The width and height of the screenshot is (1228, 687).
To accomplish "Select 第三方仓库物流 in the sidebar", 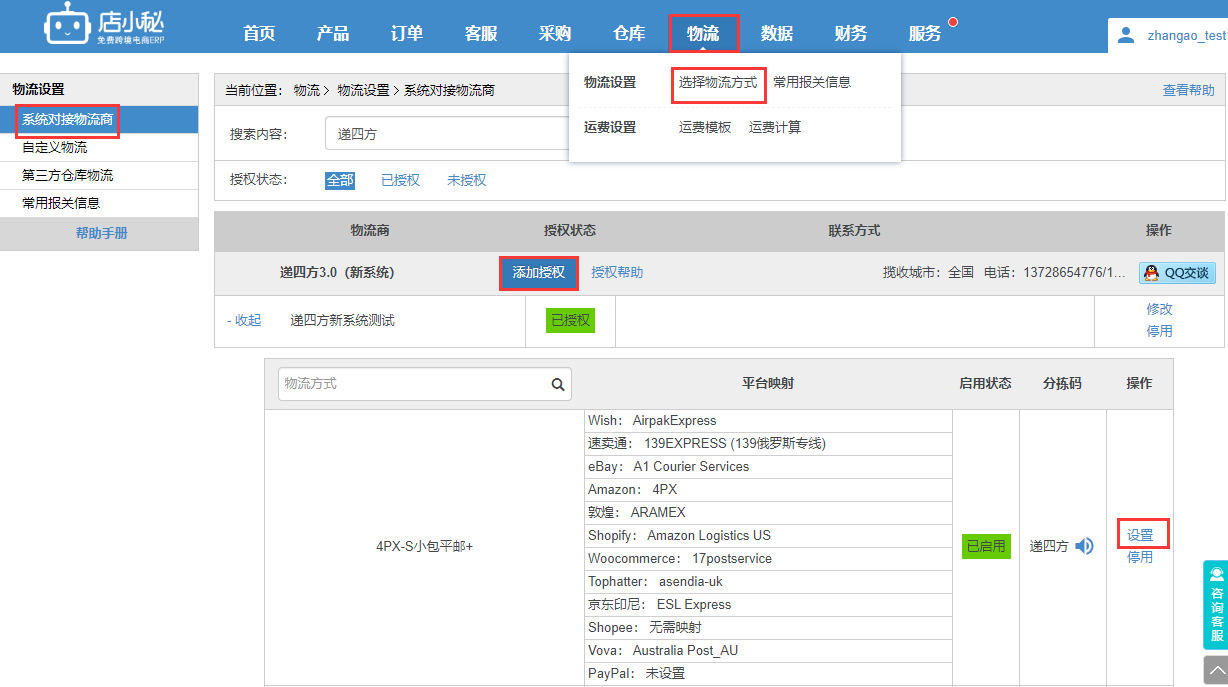I will (99, 176).
